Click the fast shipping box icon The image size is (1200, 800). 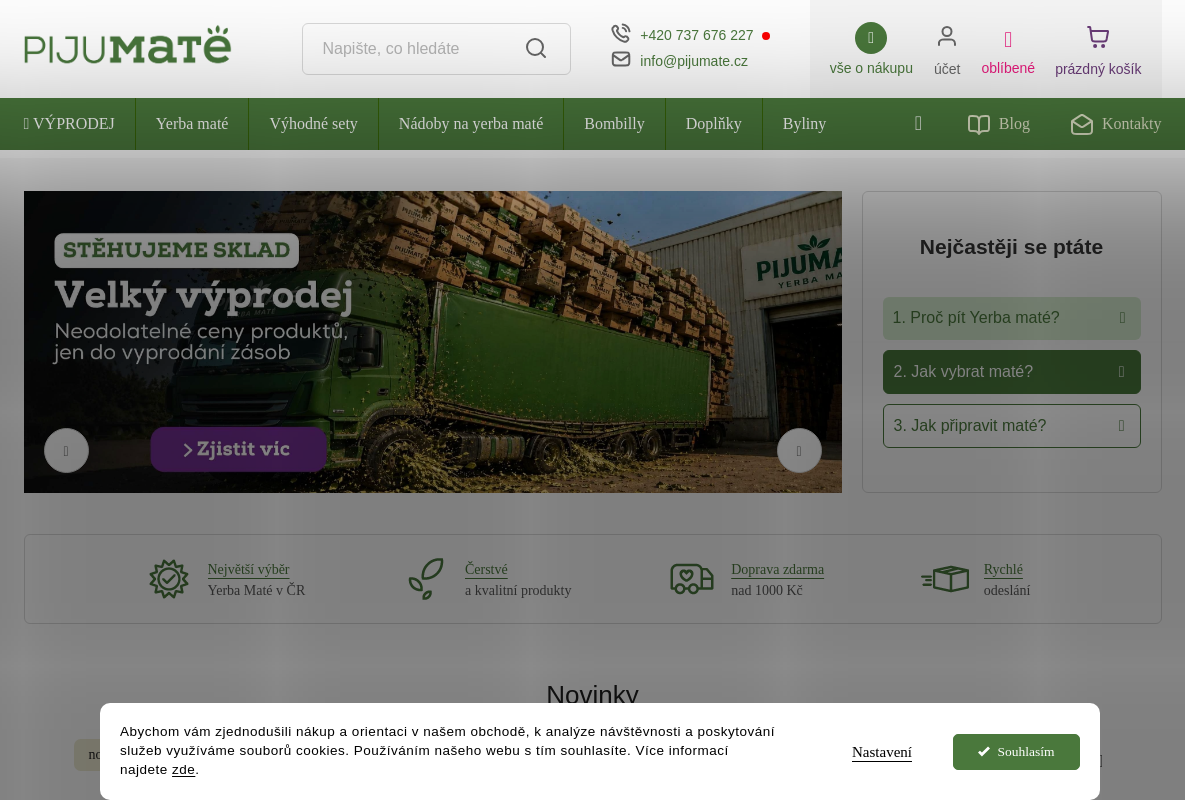(945, 579)
